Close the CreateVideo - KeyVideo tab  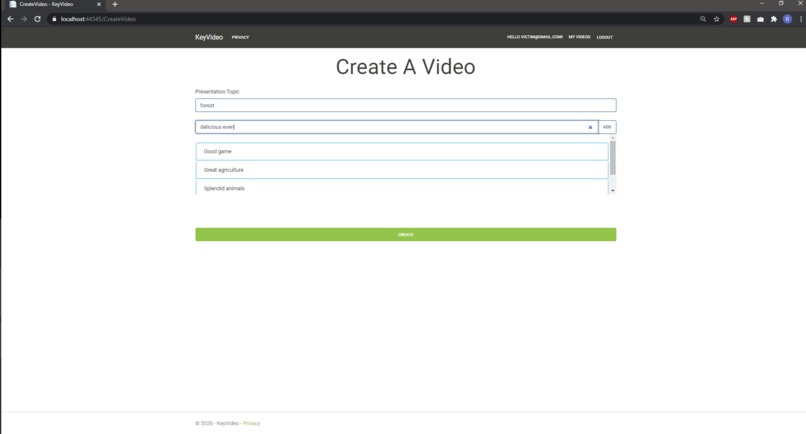(99, 4)
